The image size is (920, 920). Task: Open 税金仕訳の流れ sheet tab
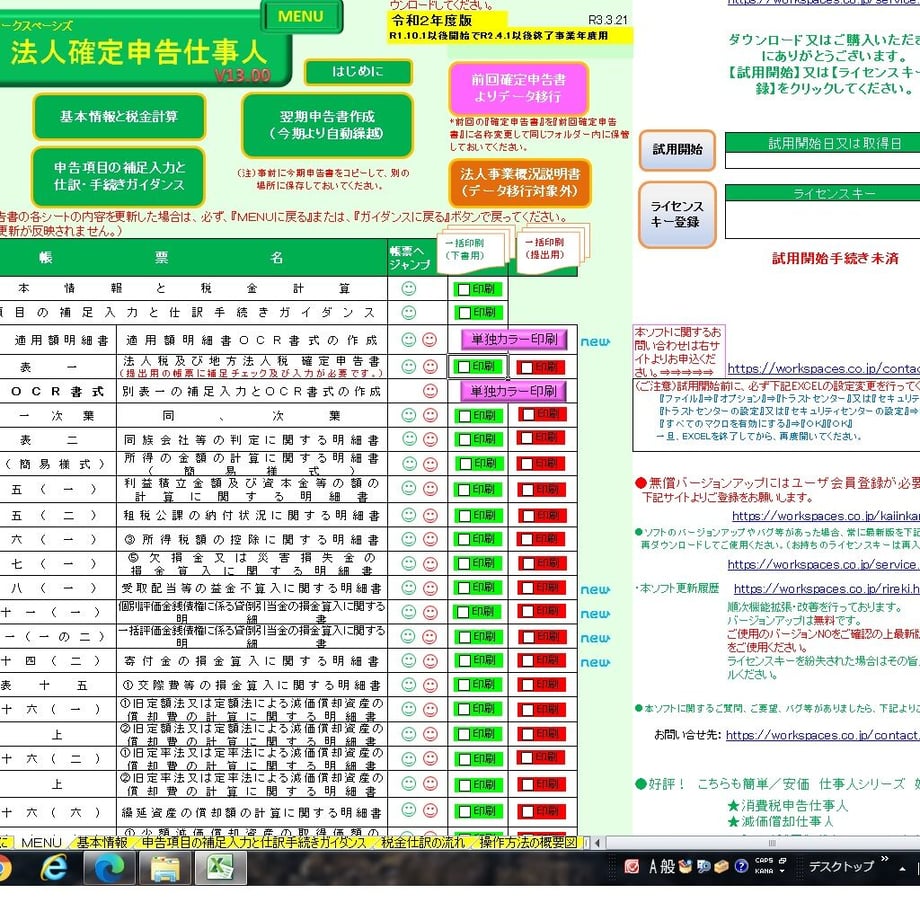pyautogui.click(x=422, y=843)
